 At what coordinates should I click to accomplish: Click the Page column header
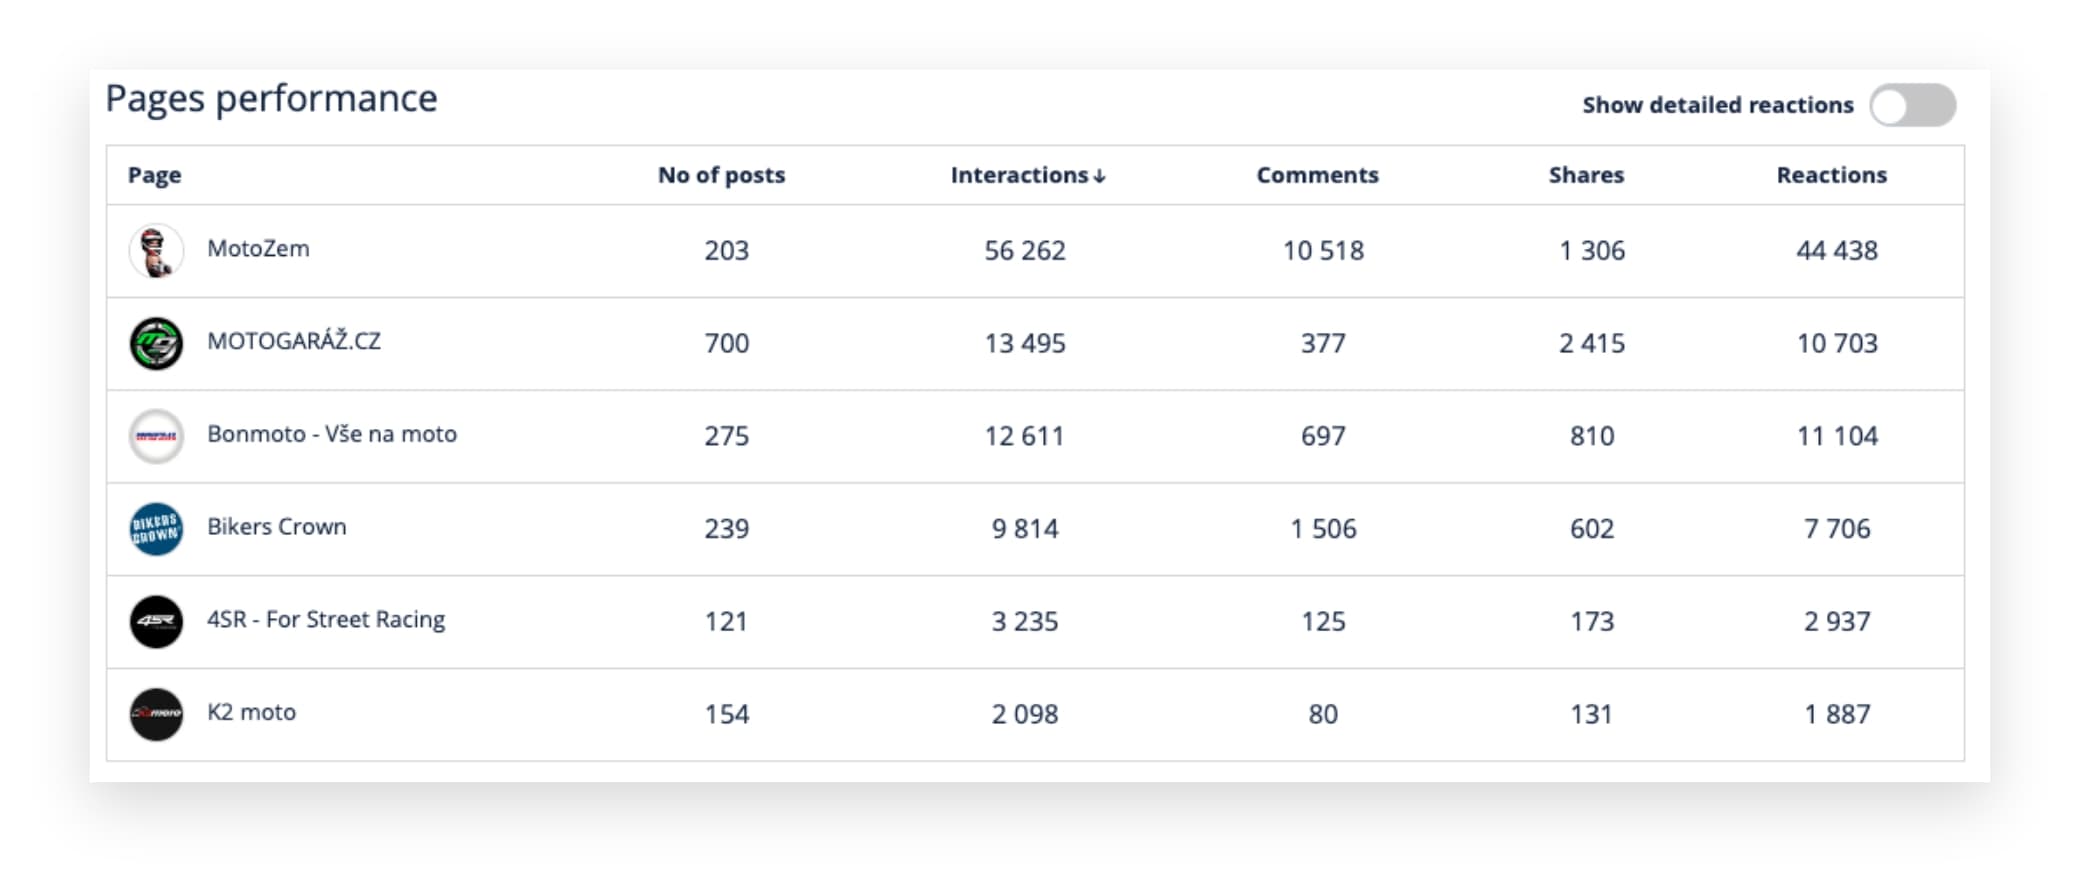[154, 175]
